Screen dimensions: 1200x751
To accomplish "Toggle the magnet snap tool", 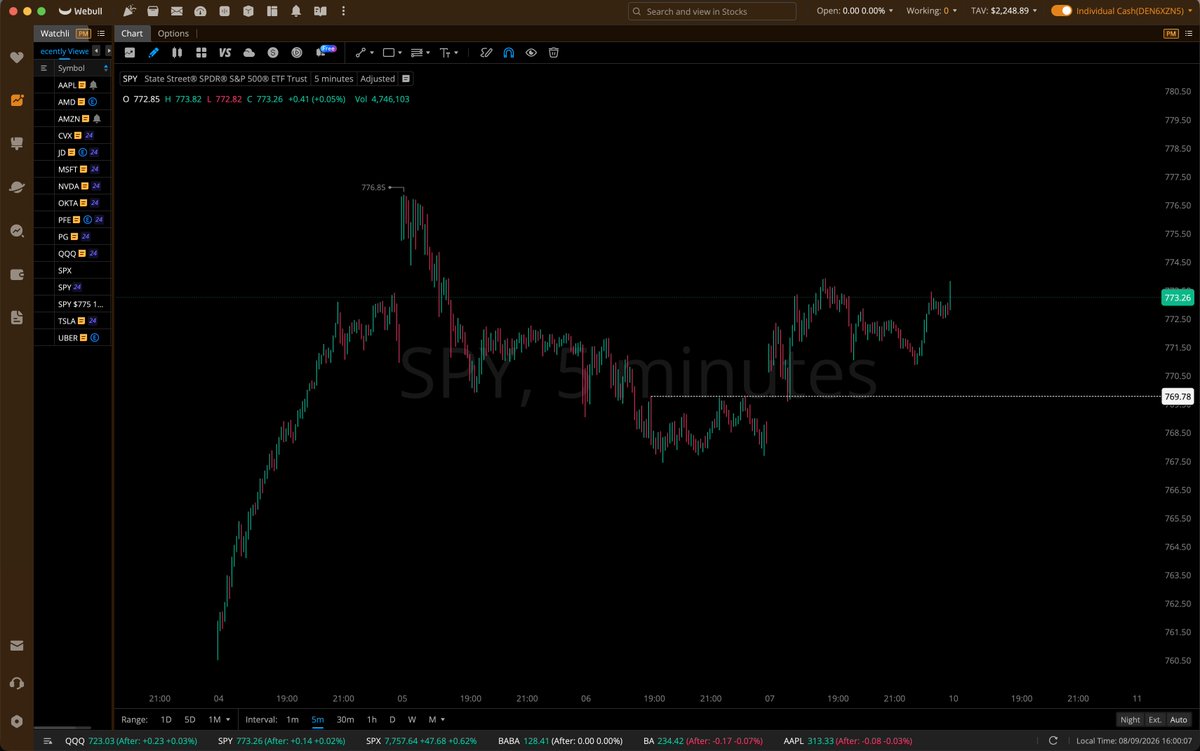I will [x=509, y=52].
